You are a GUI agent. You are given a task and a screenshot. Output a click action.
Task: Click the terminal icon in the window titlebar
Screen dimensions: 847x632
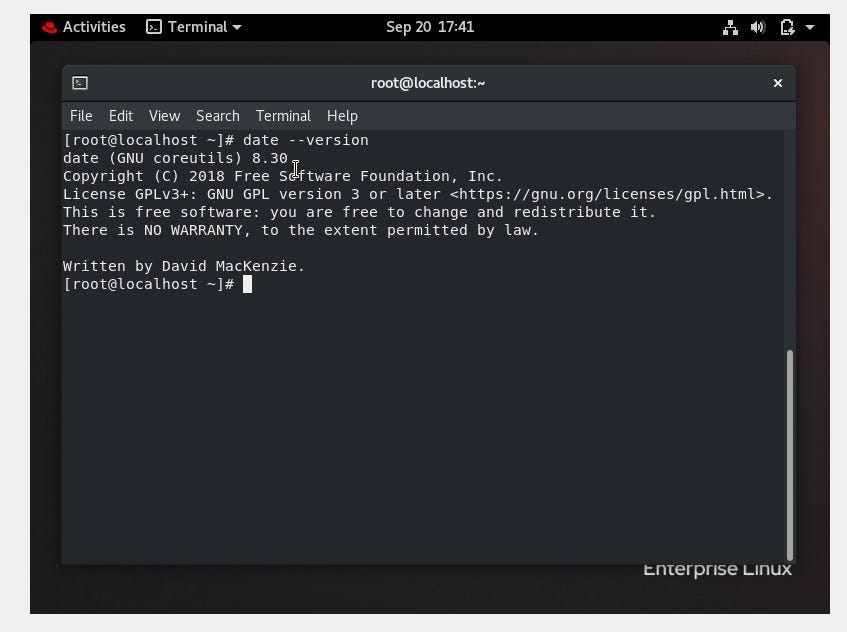click(x=81, y=83)
